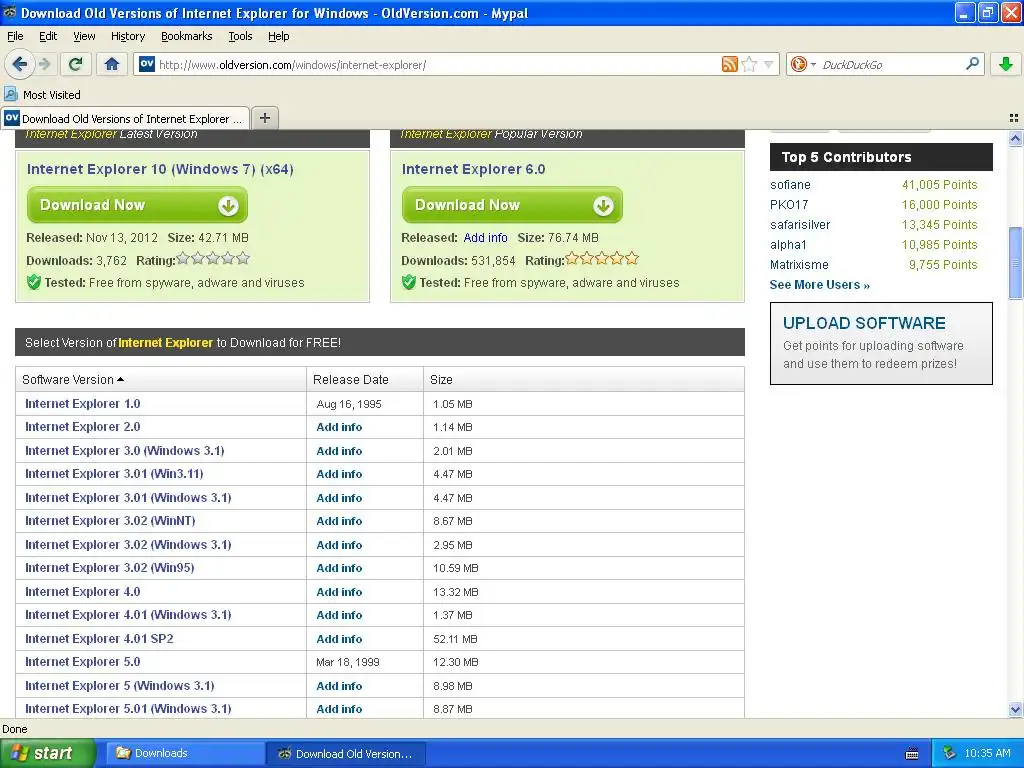Switch to Downloads folder in taskbar
Viewport: 1024px width, 768px height.
coord(185,753)
